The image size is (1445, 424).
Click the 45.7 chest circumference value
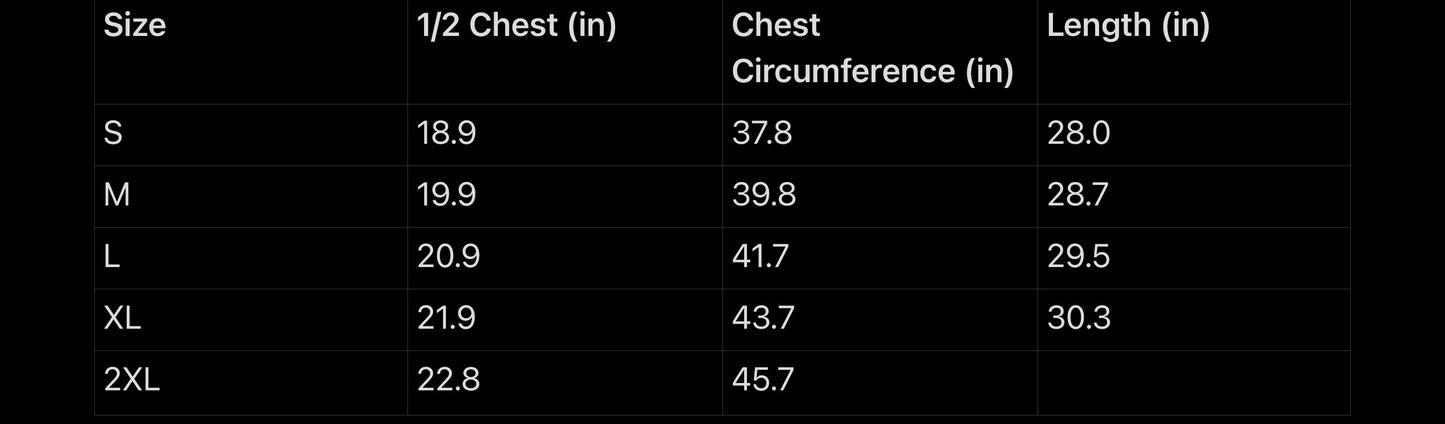click(x=763, y=380)
